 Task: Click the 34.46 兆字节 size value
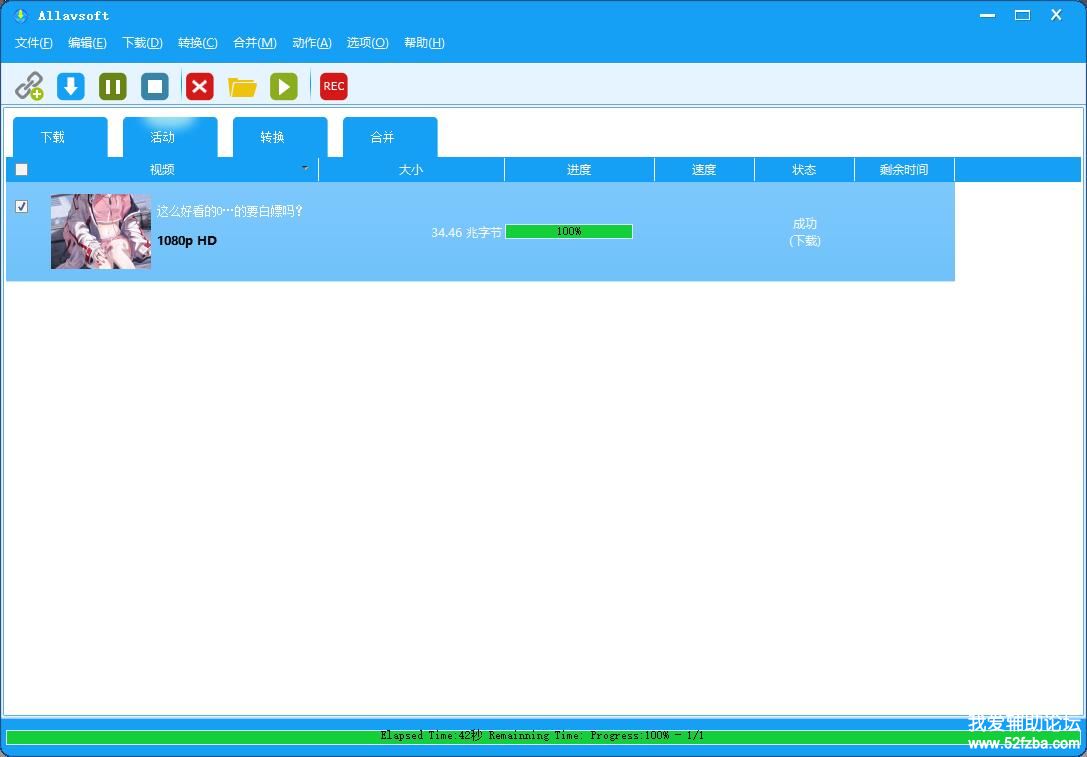[466, 233]
